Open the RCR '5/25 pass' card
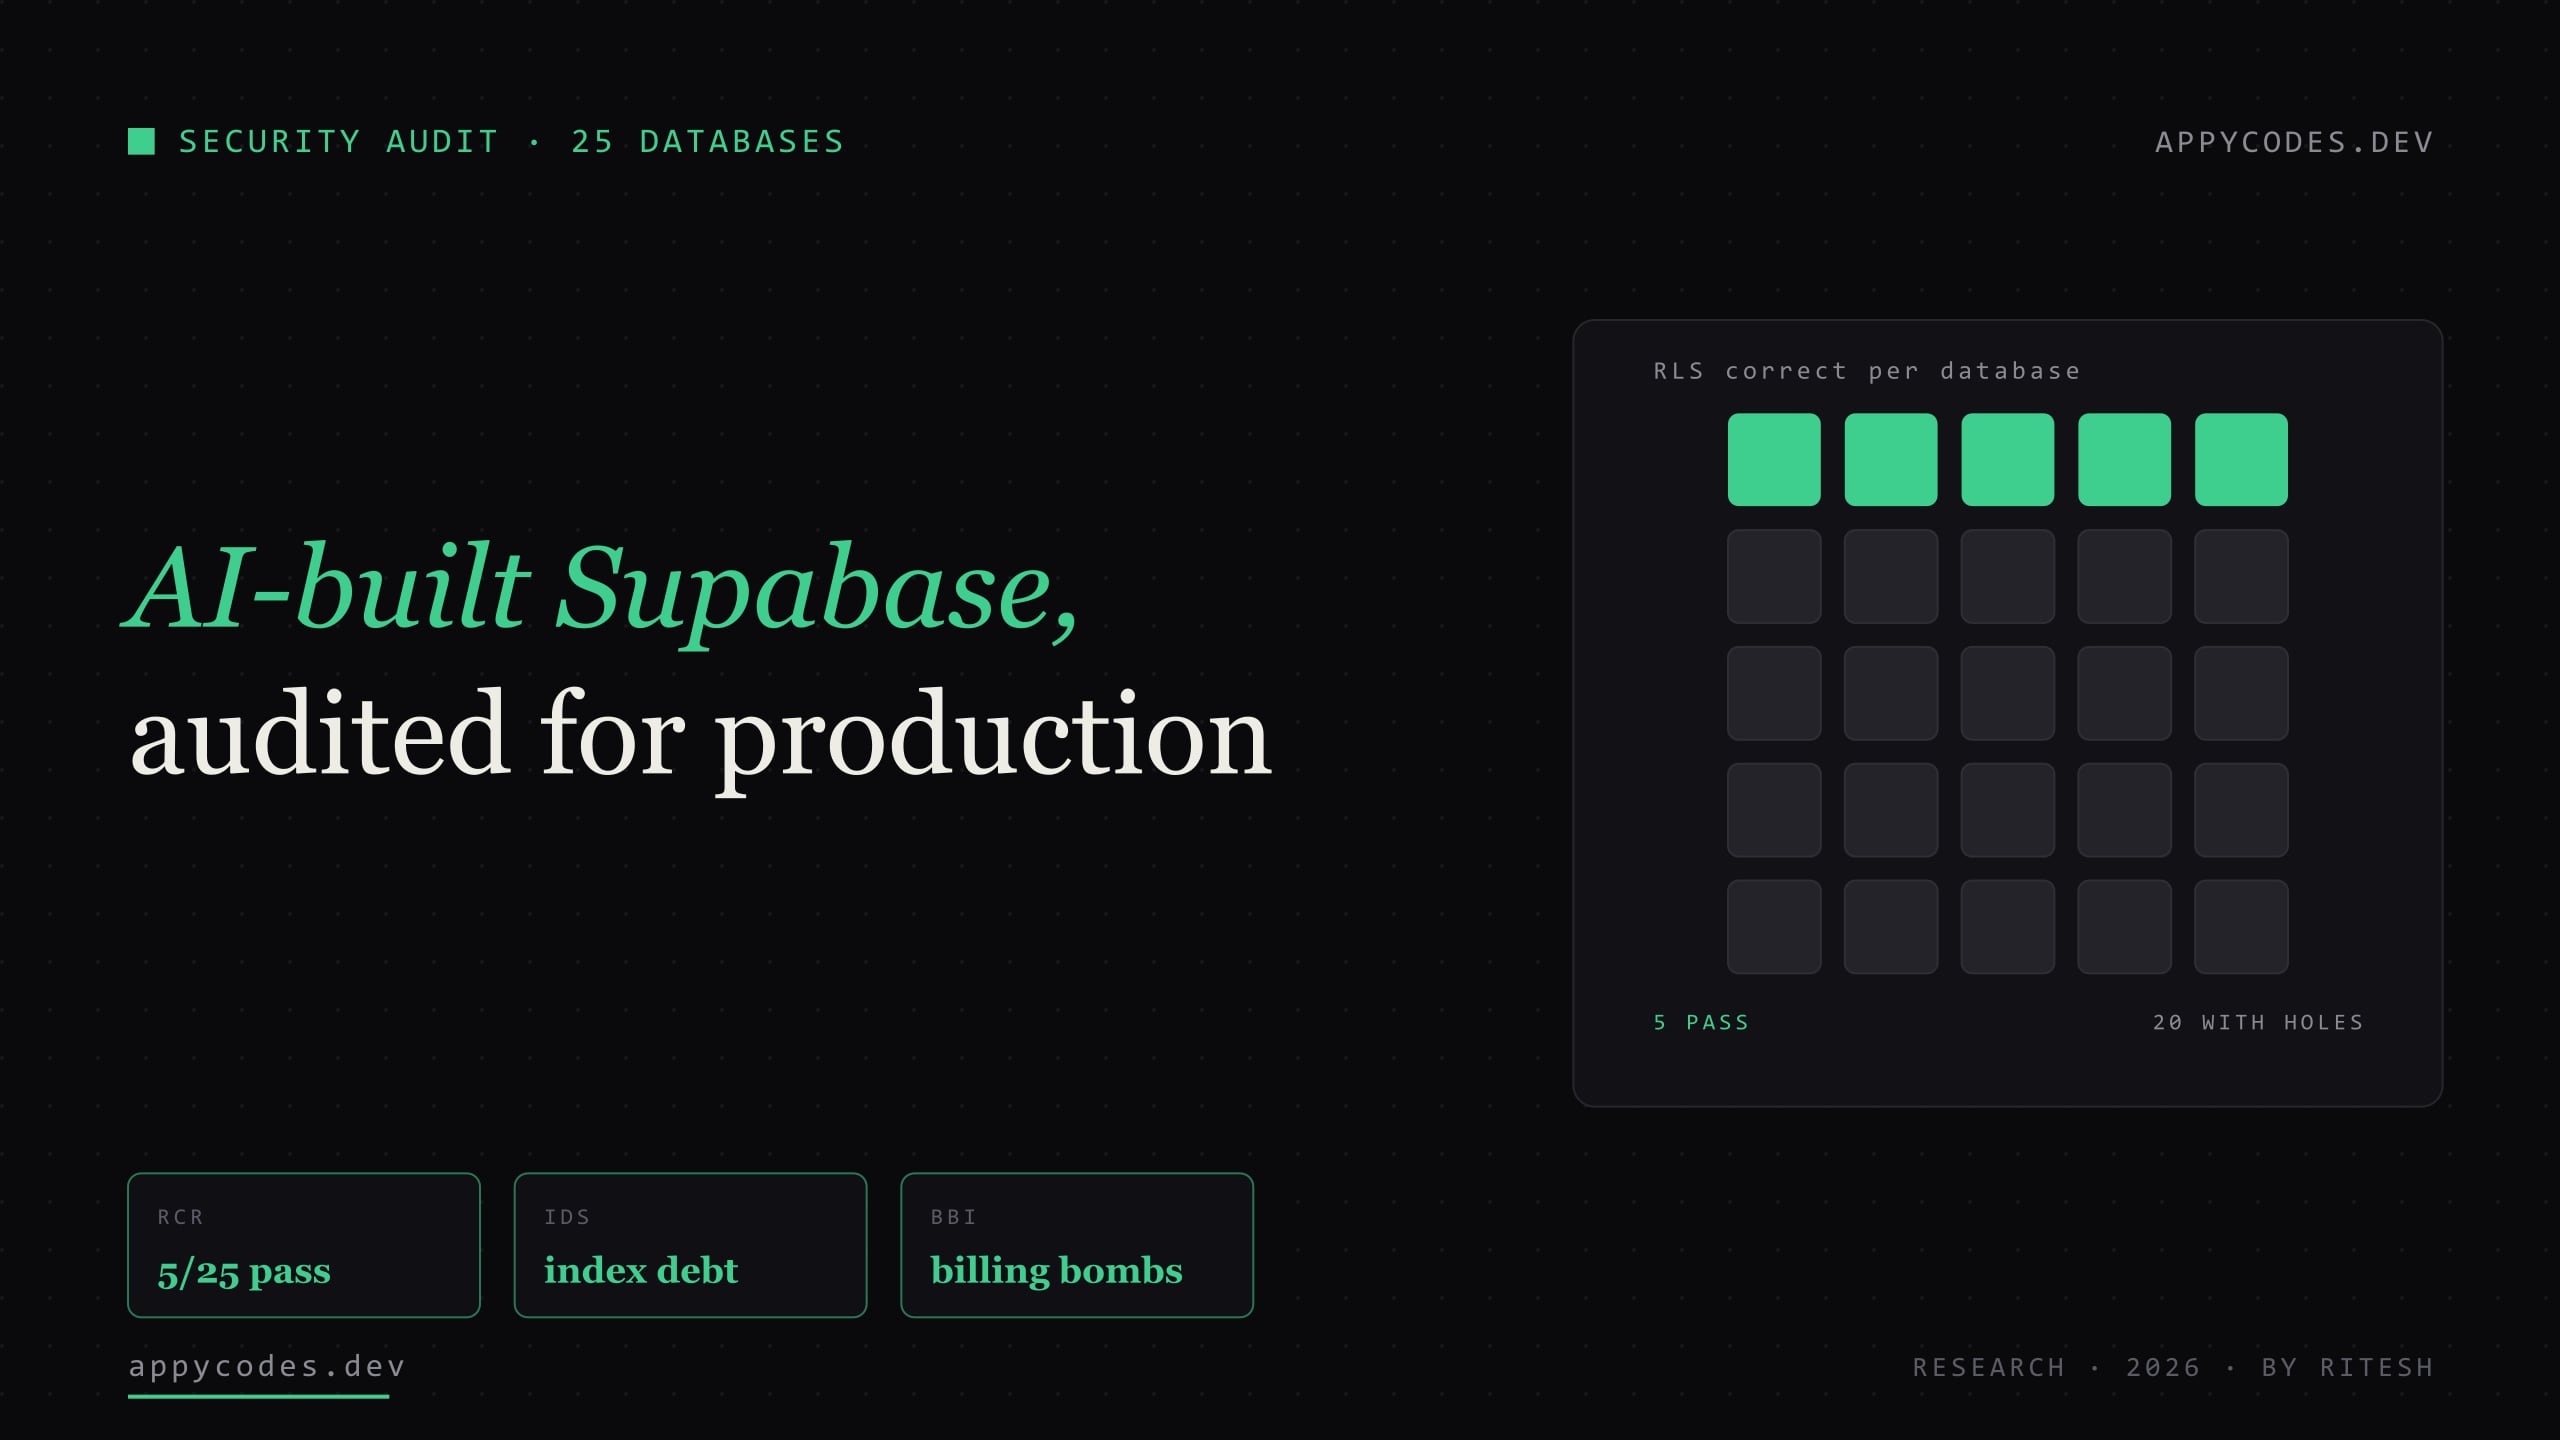2560x1440 pixels. [x=304, y=1245]
